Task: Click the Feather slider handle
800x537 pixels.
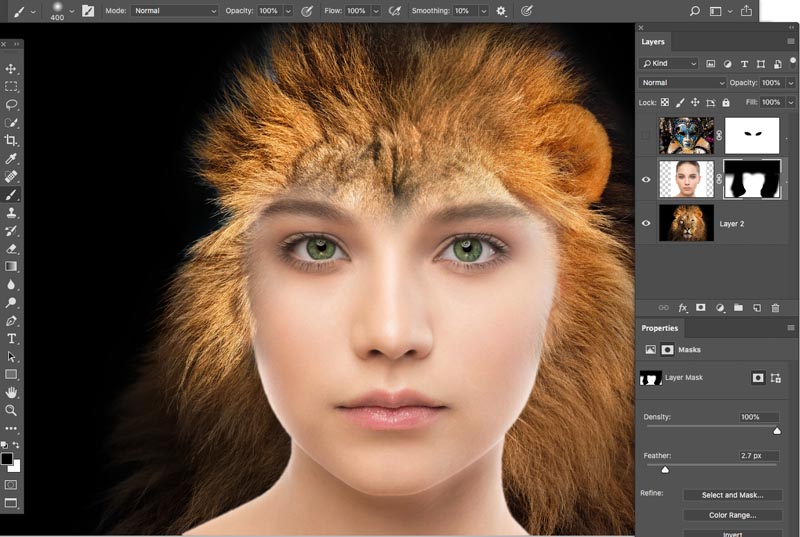Action: (x=665, y=468)
